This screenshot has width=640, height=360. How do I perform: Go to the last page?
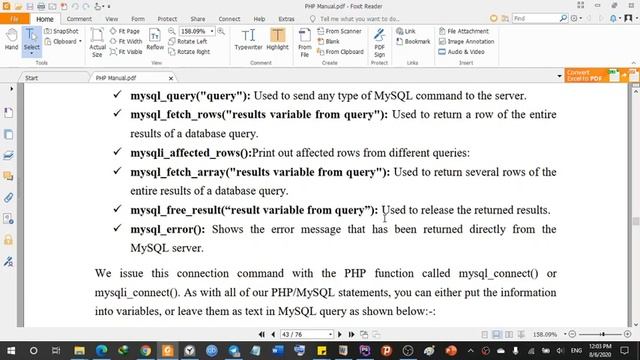click(351, 334)
